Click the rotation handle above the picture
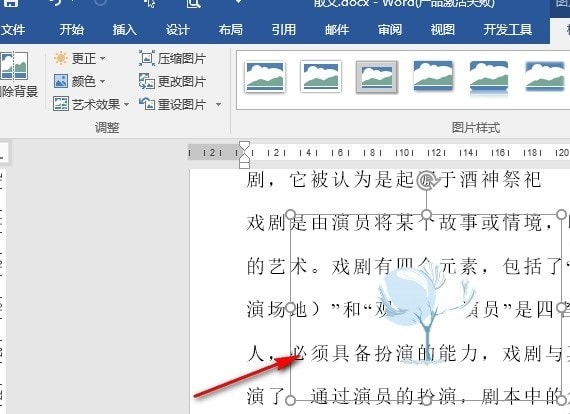Image resolution: width=570 pixels, height=414 pixels. pos(426,181)
